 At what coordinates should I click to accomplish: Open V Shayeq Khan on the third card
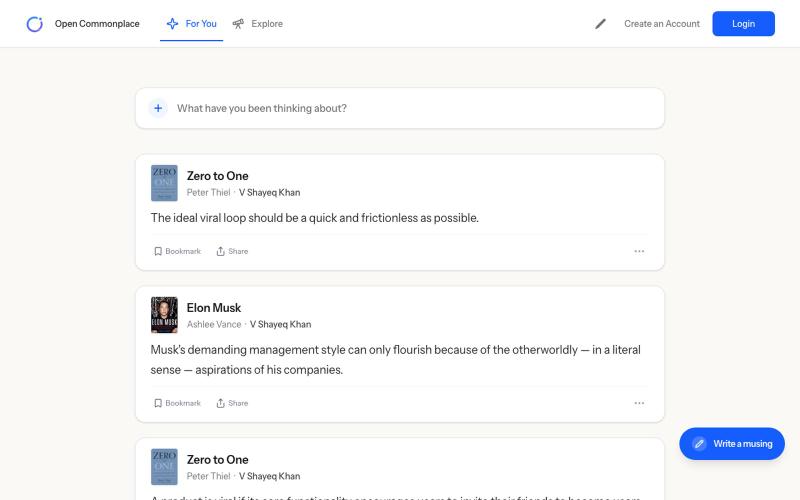point(269,476)
